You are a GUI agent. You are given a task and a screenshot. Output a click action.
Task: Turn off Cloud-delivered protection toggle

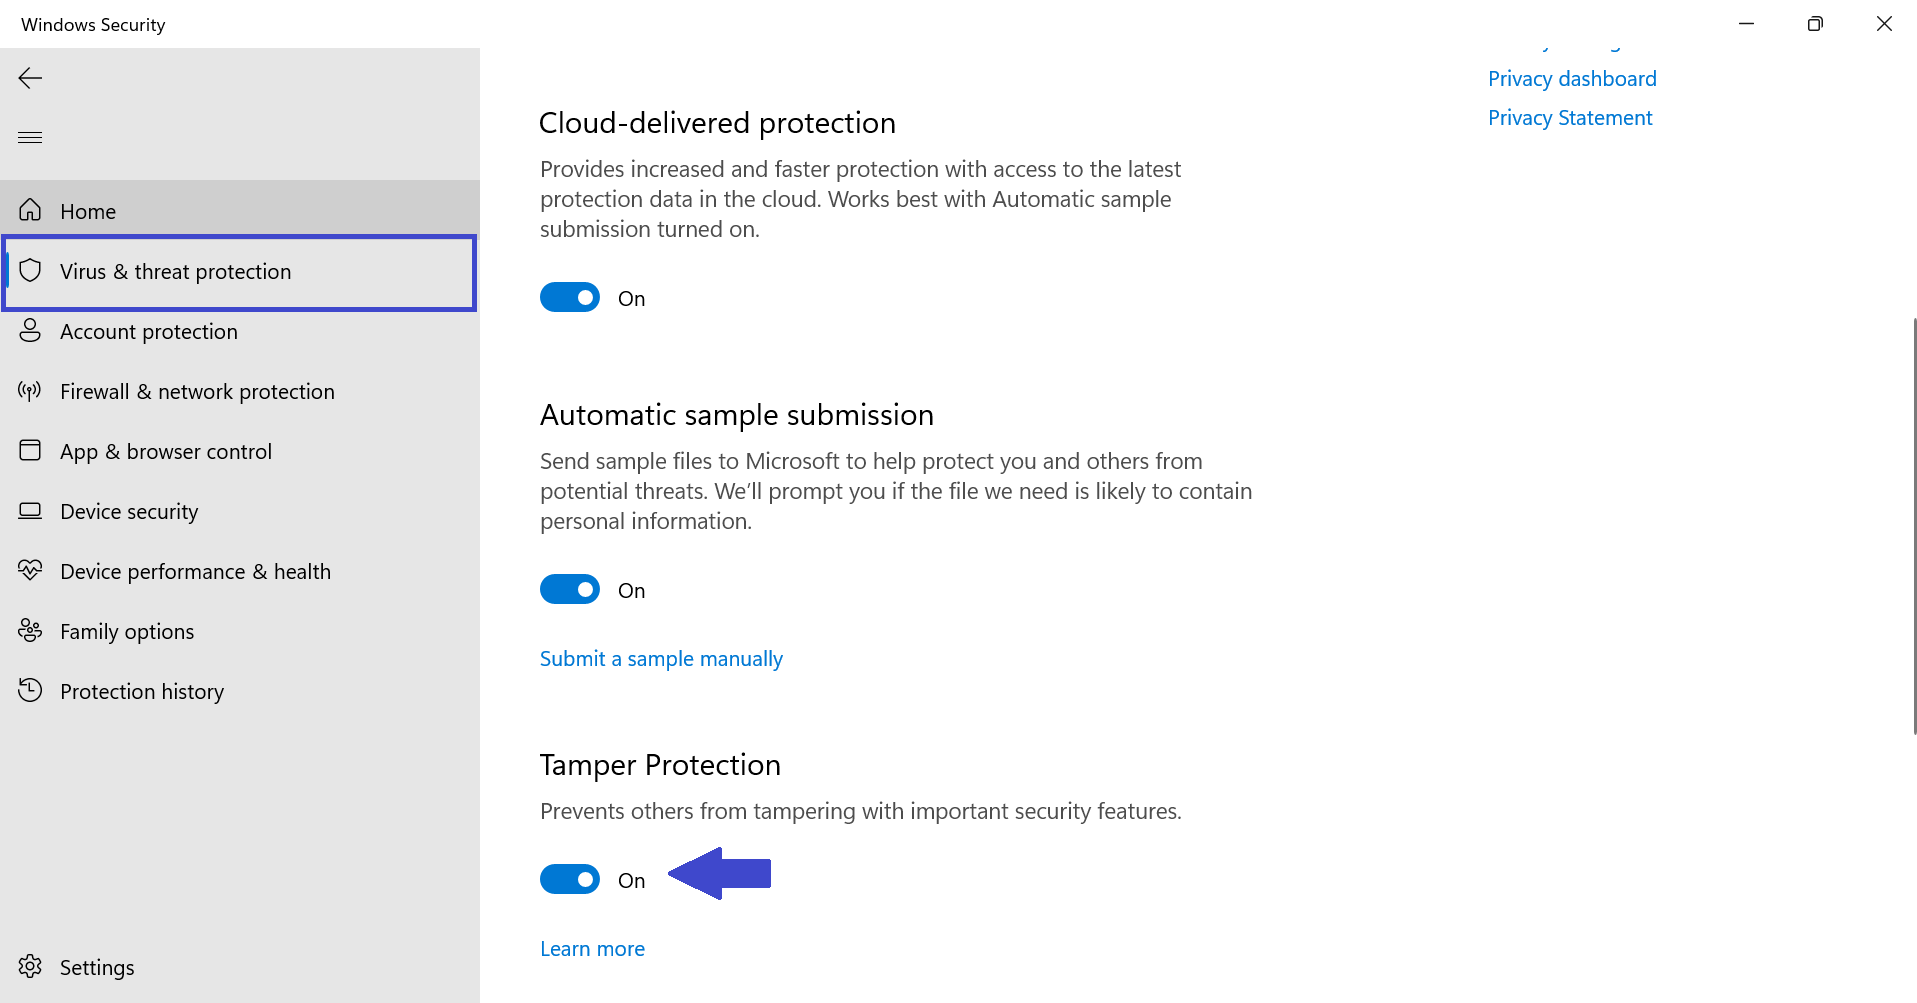[x=570, y=297]
